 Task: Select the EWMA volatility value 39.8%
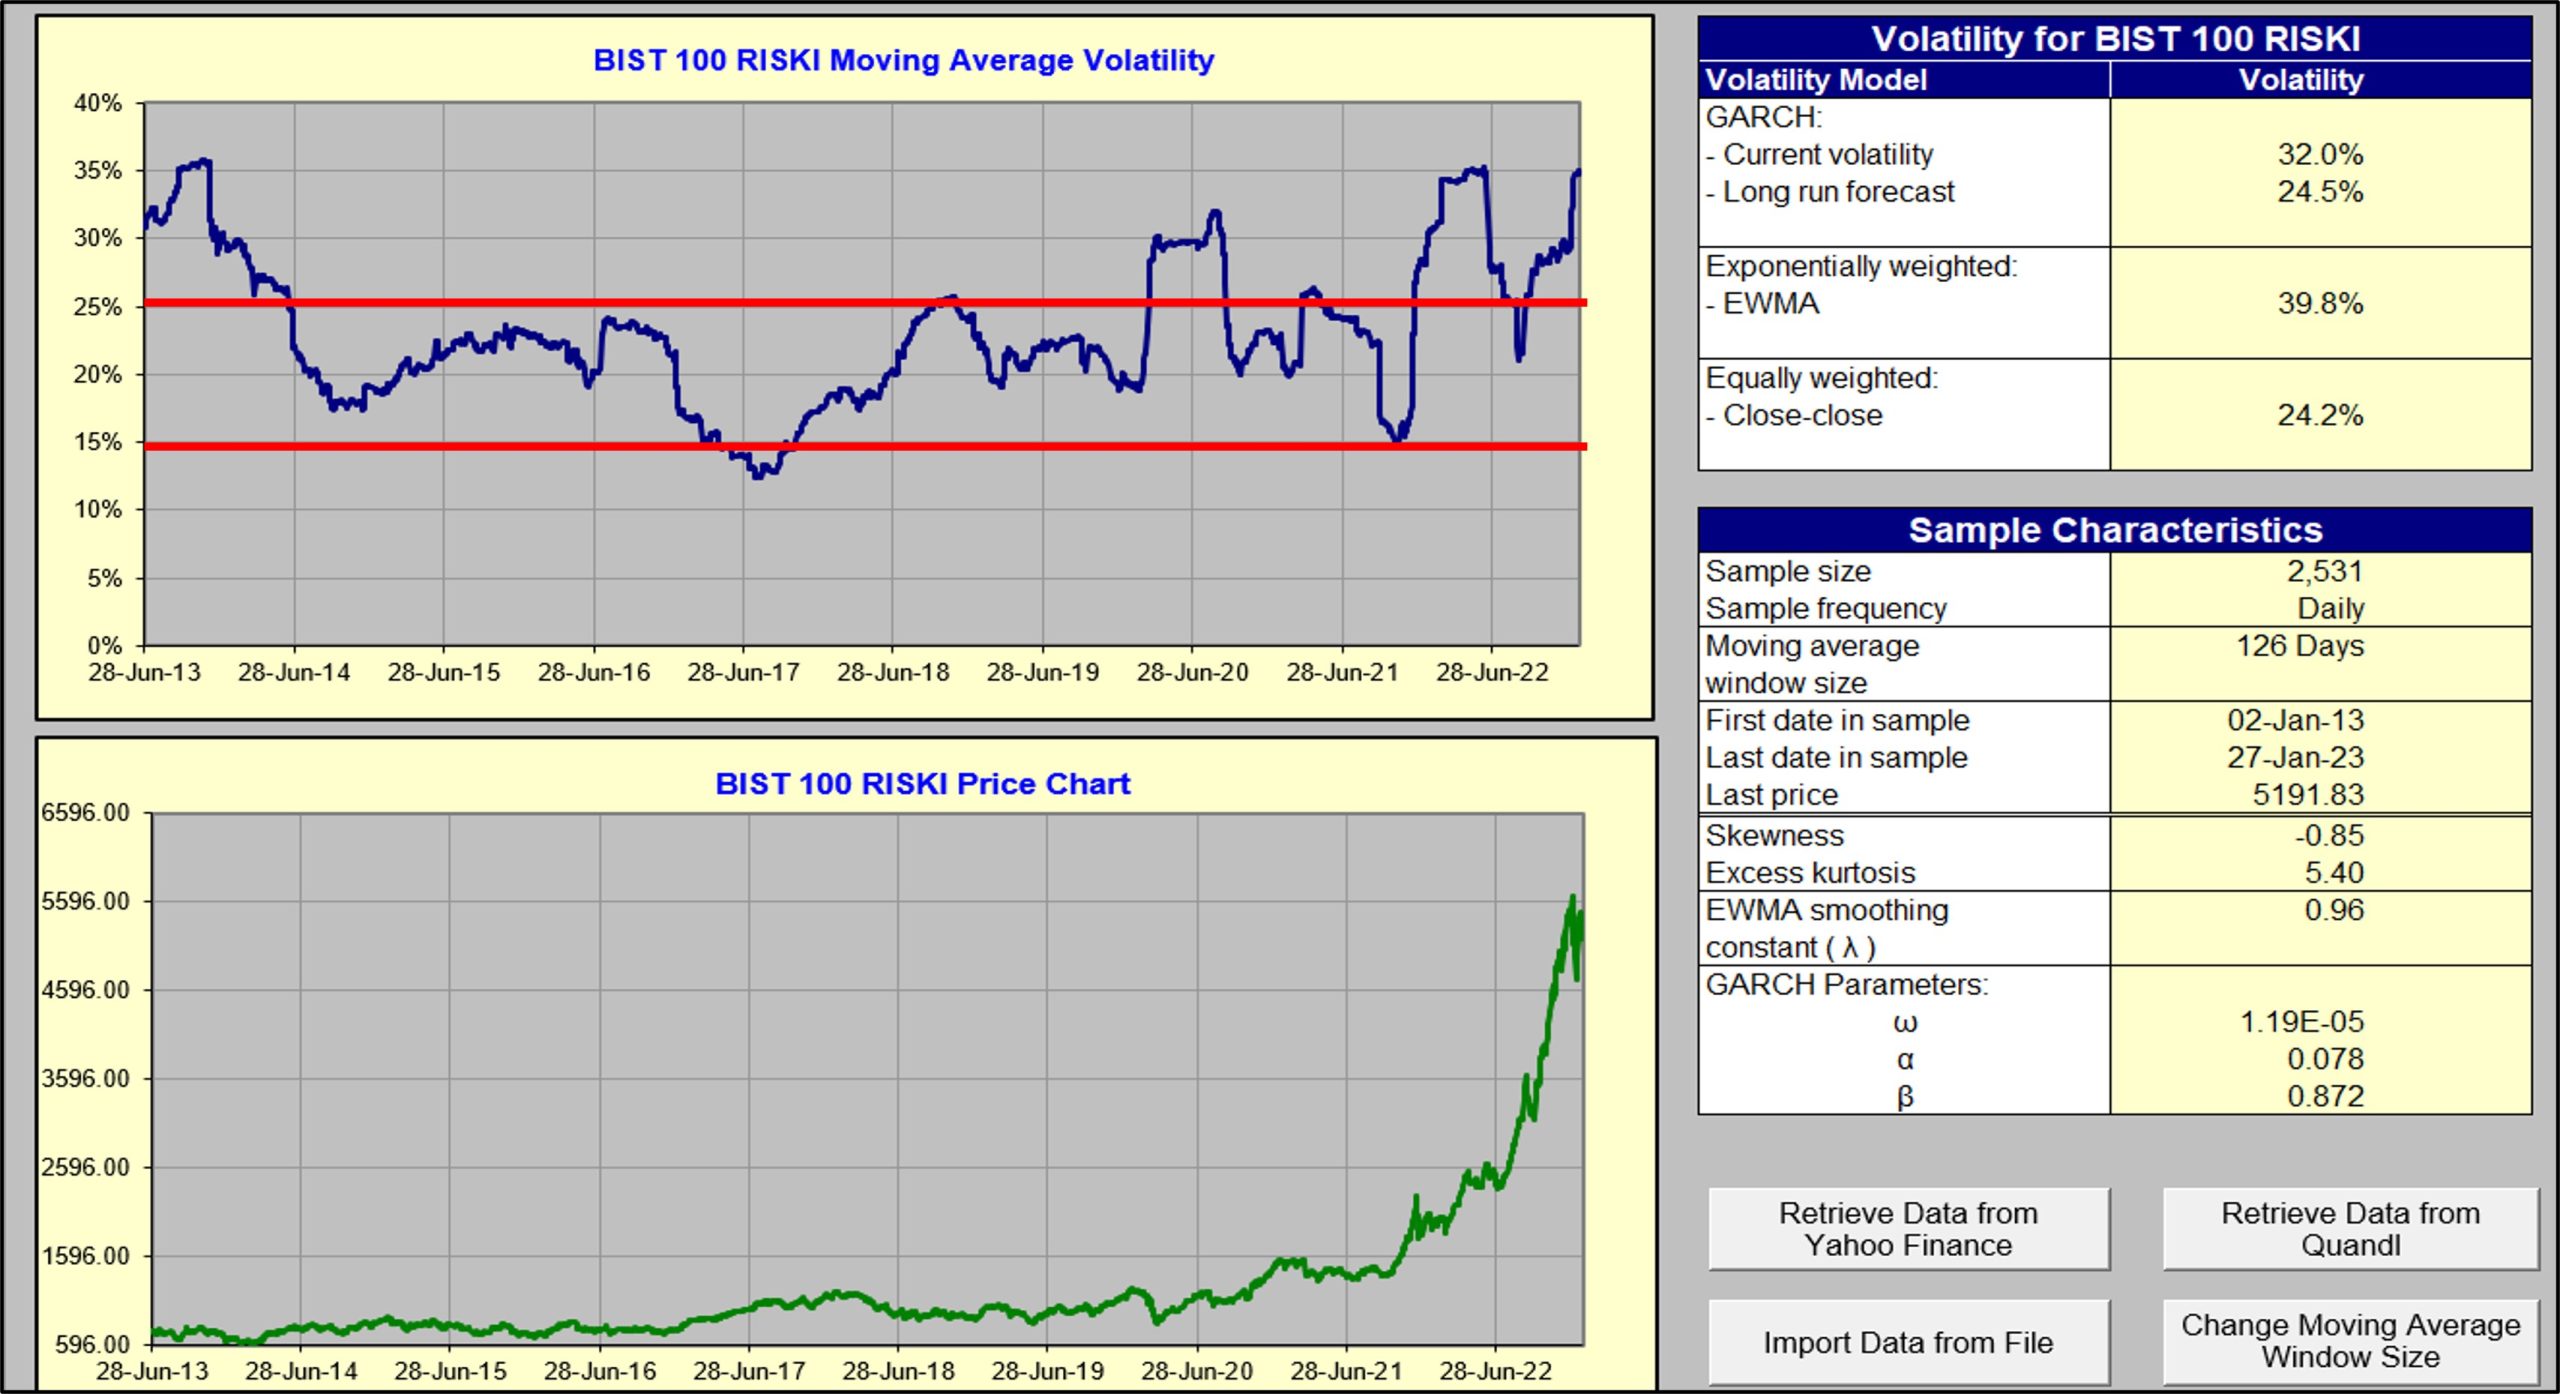pyautogui.click(x=2320, y=303)
